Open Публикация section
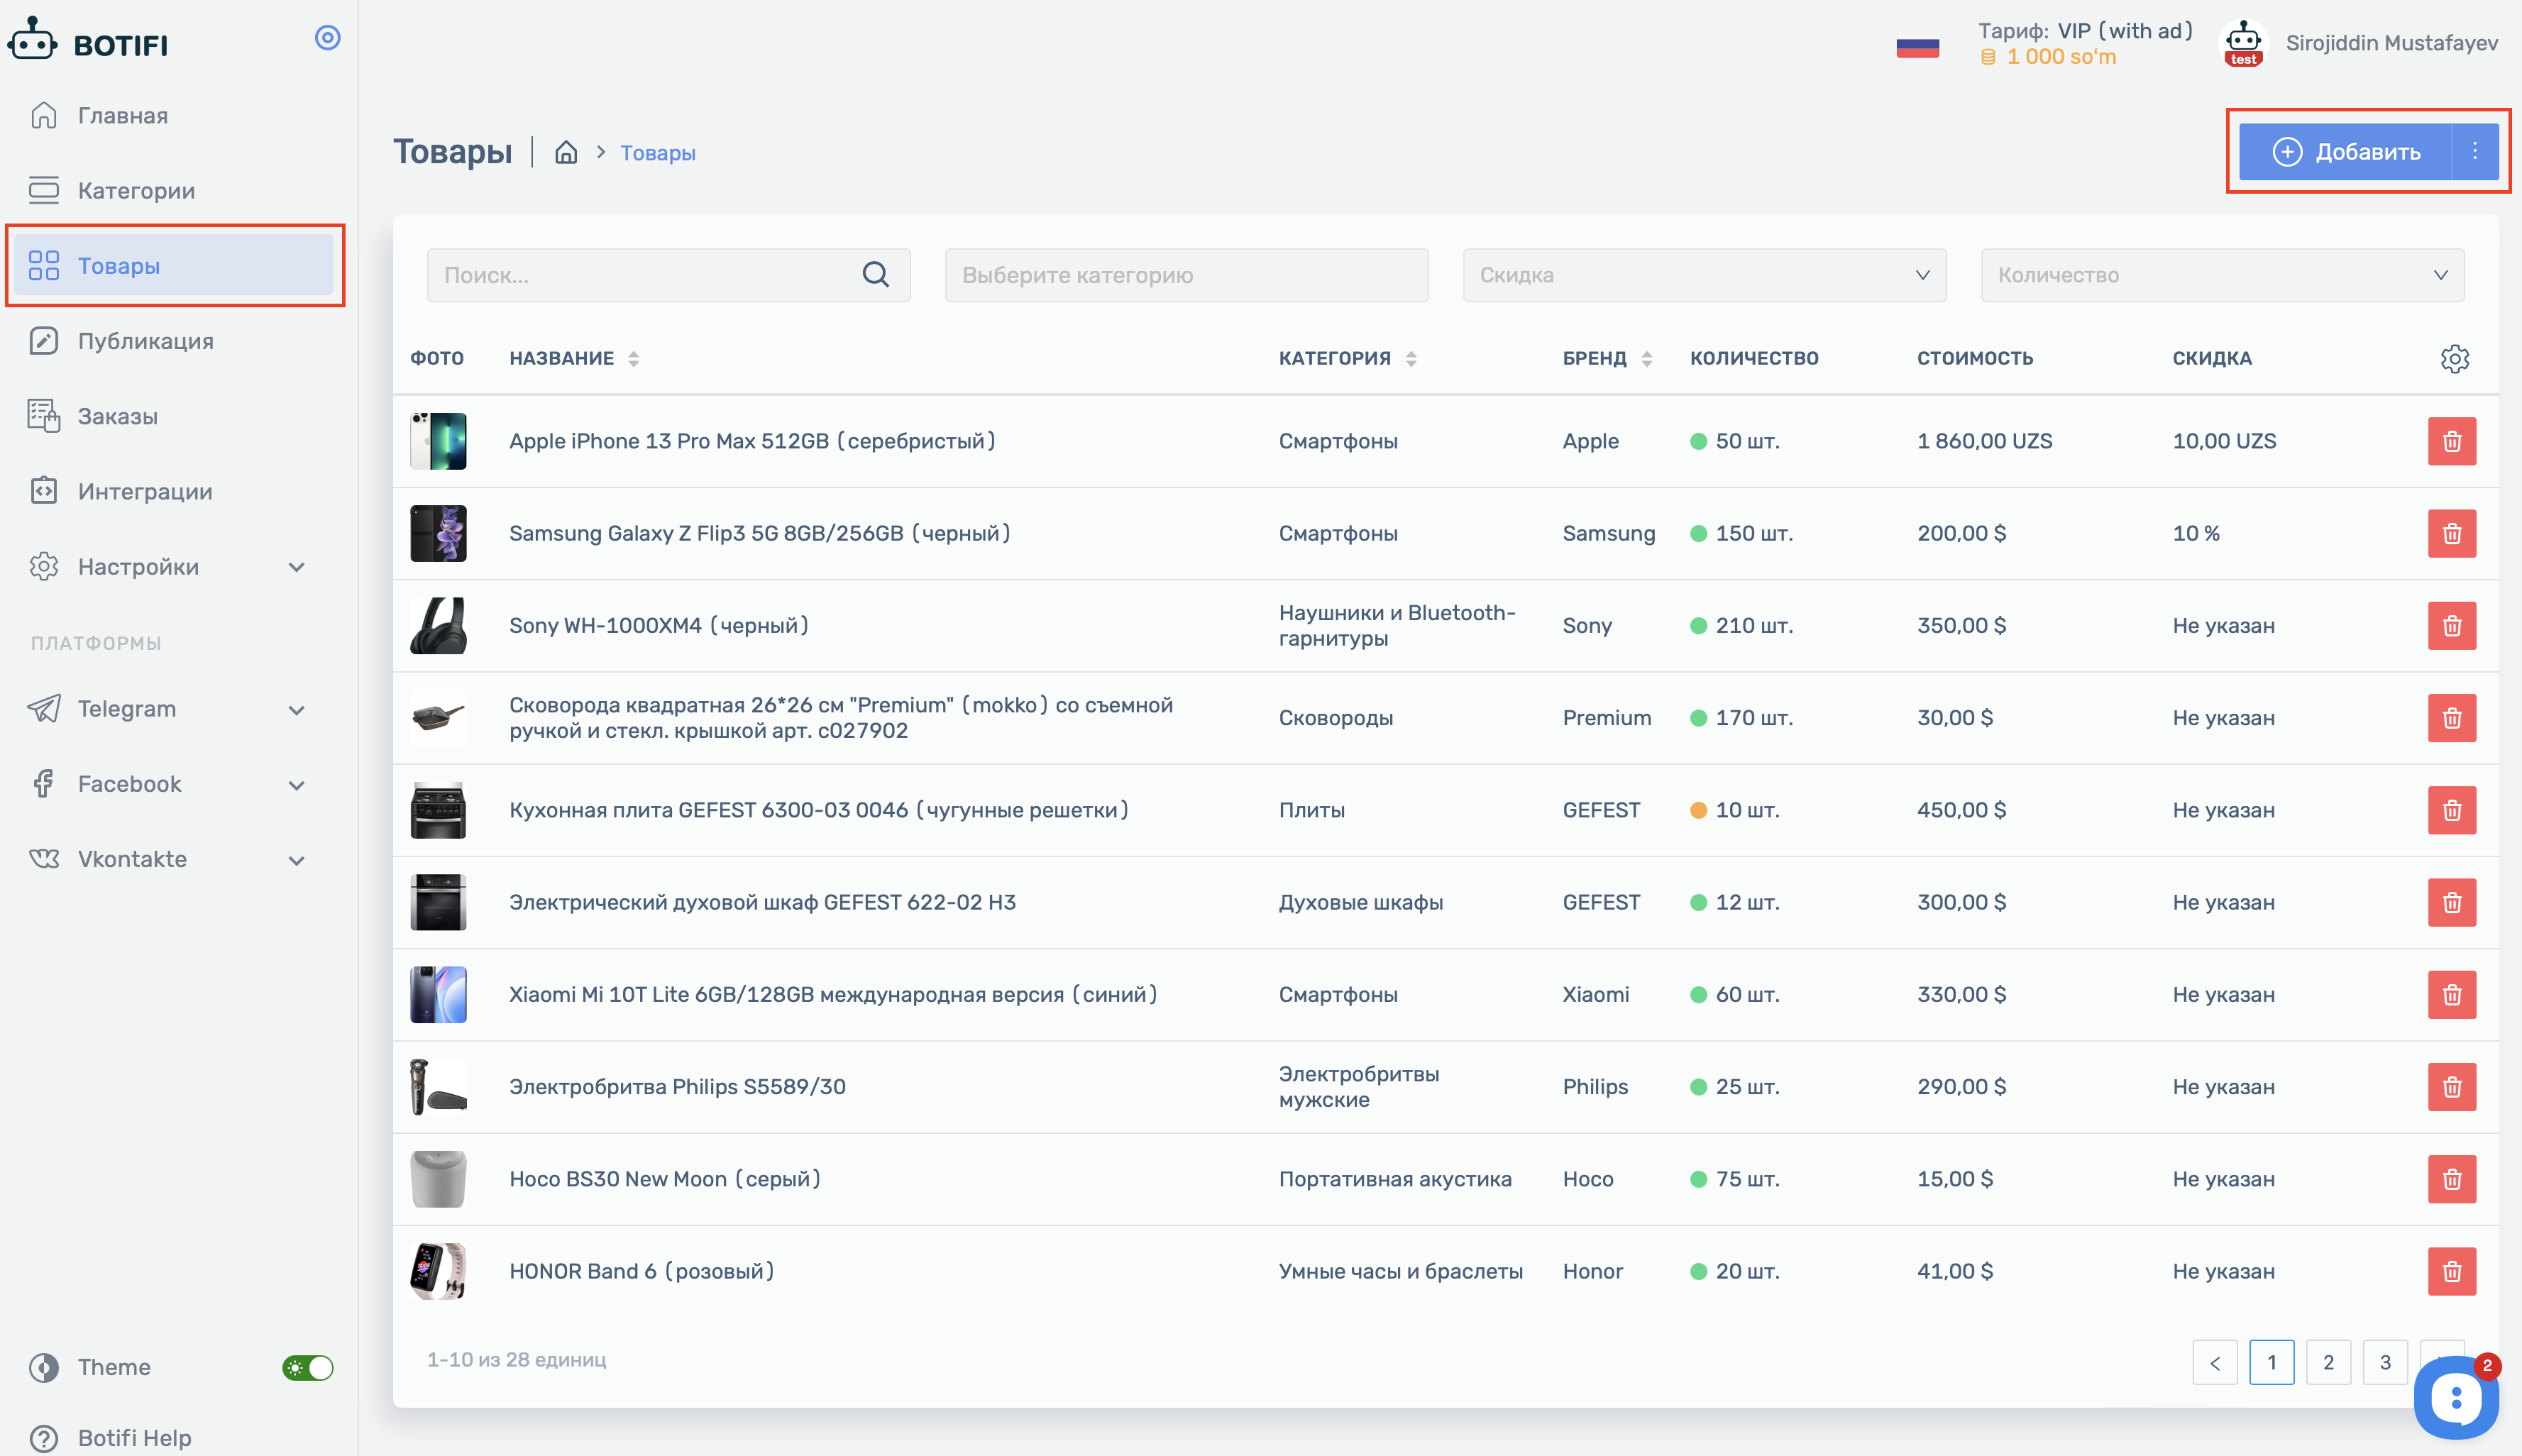 pos(145,341)
